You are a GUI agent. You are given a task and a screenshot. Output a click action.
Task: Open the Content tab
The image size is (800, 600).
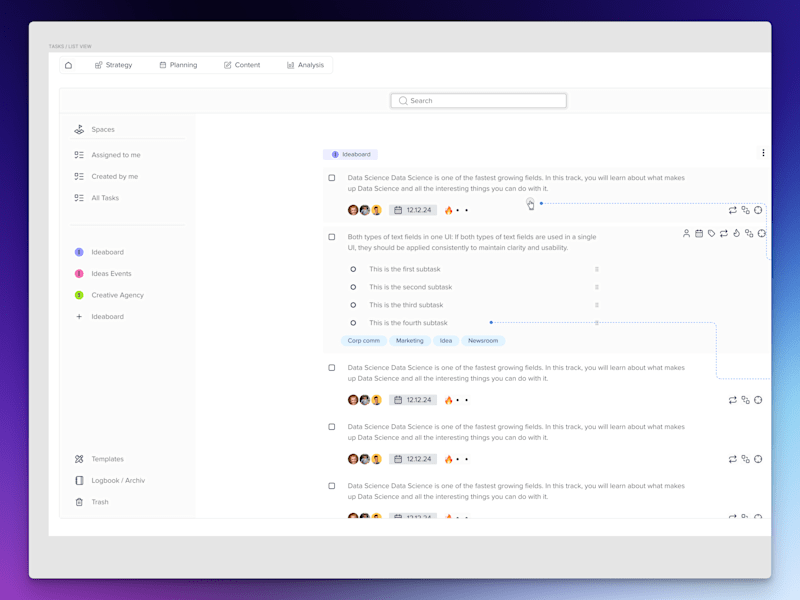[x=242, y=65]
